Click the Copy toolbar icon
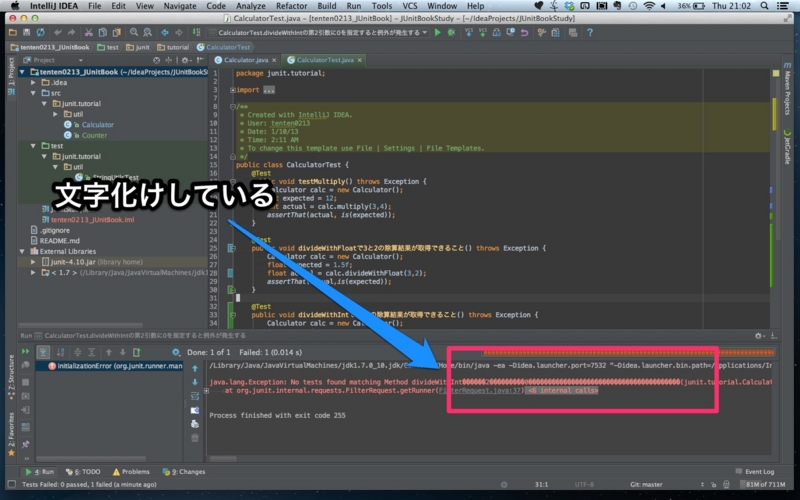800x500 pixels. tap(103, 33)
